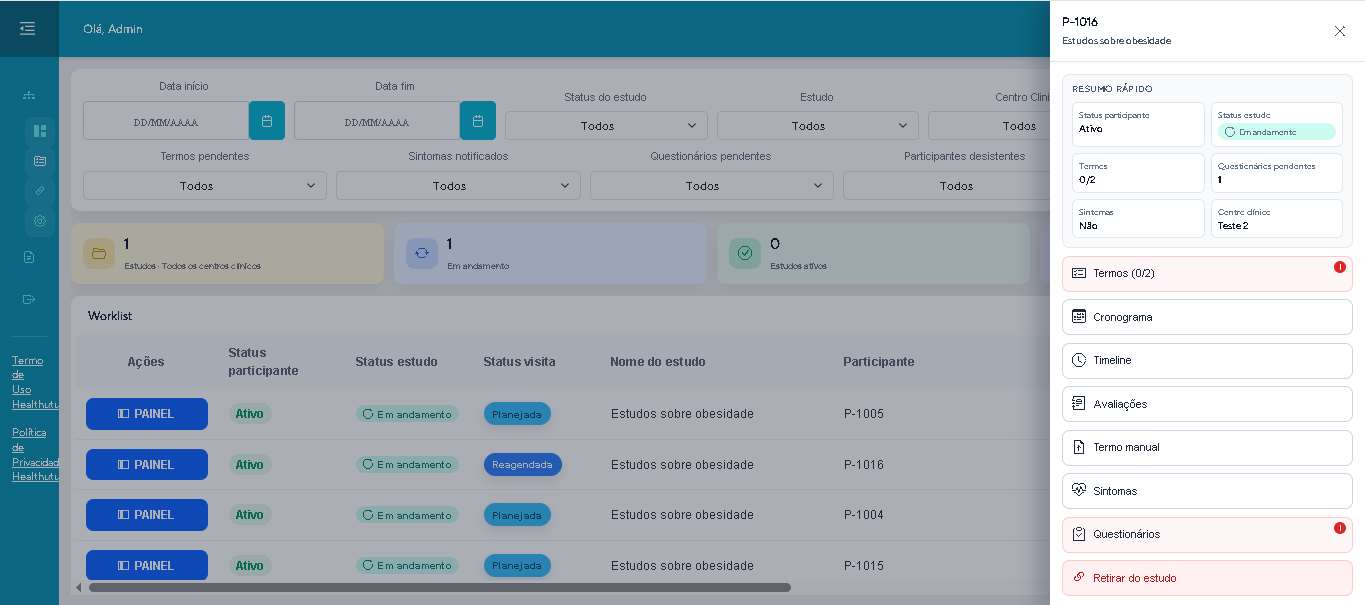Click the Reagendada status badge
Screen dimensions: 1365x605
[x=523, y=464]
